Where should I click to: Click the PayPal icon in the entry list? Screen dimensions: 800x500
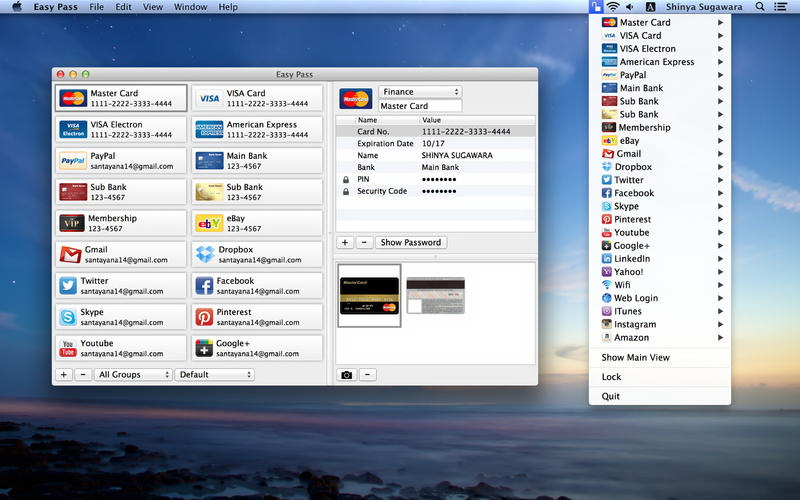point(72,161)
